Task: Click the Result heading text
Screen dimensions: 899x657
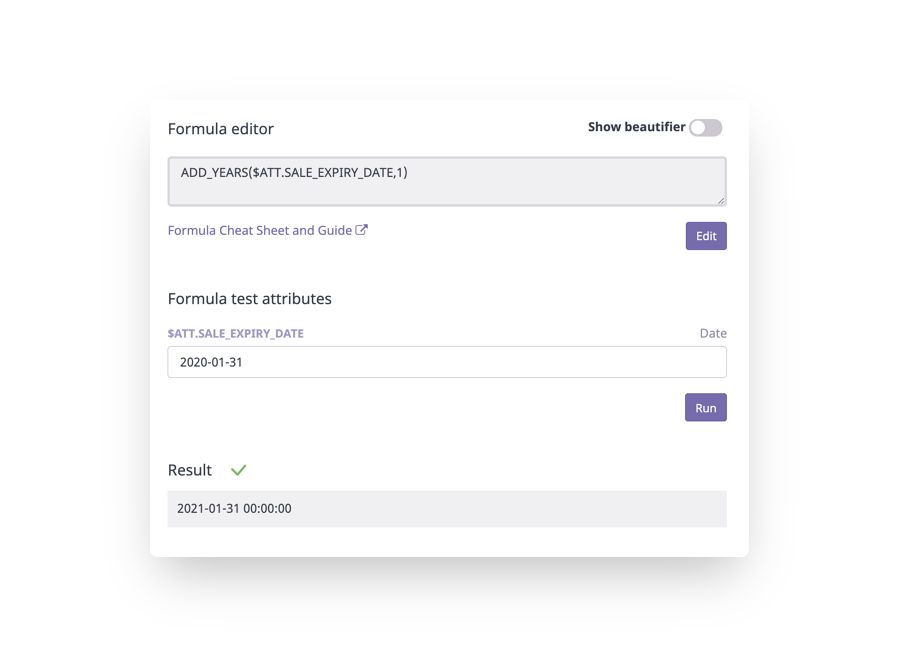Action: coord(190,470)
